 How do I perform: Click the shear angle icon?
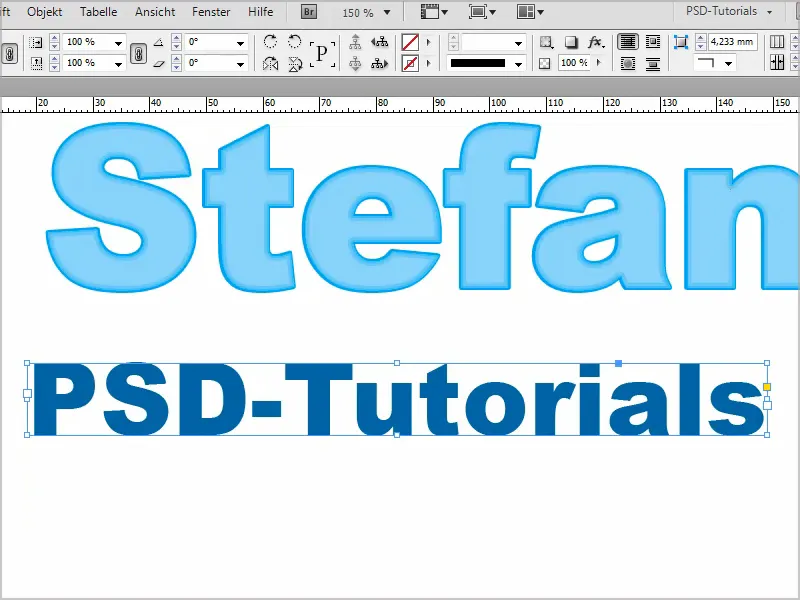pos(159,64)
